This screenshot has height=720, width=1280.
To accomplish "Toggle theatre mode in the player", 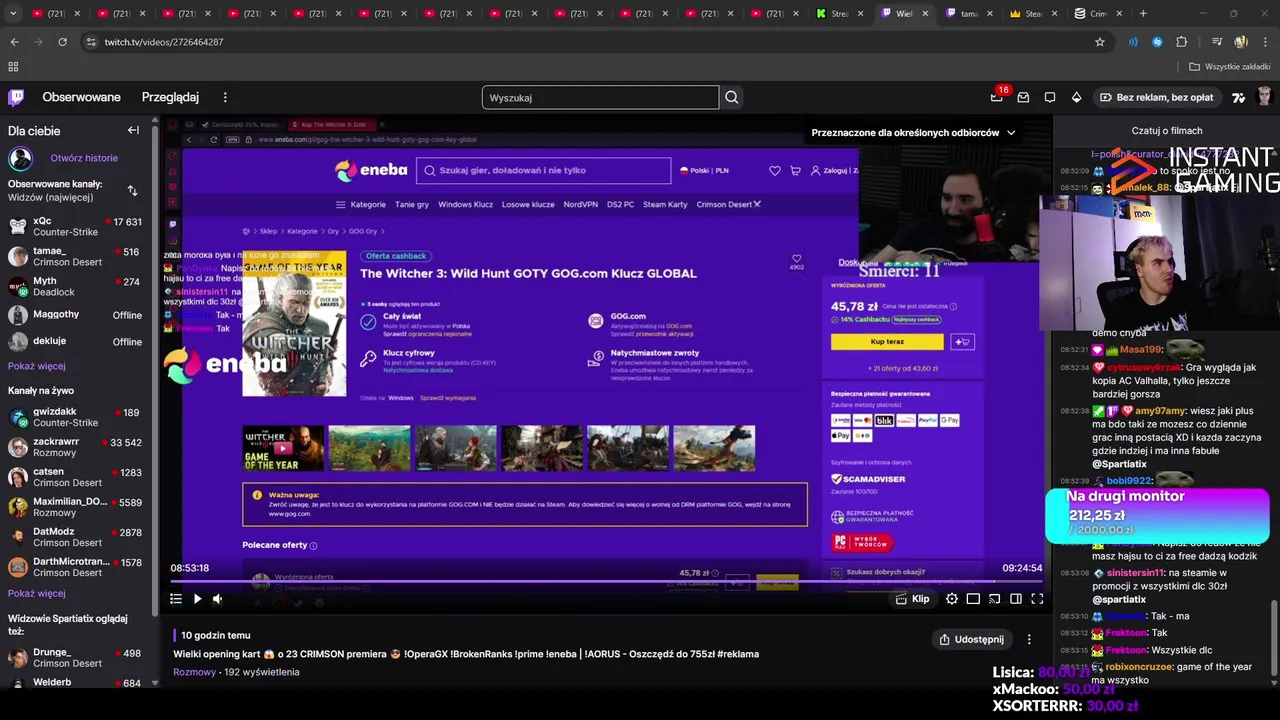I will point(973,599).
